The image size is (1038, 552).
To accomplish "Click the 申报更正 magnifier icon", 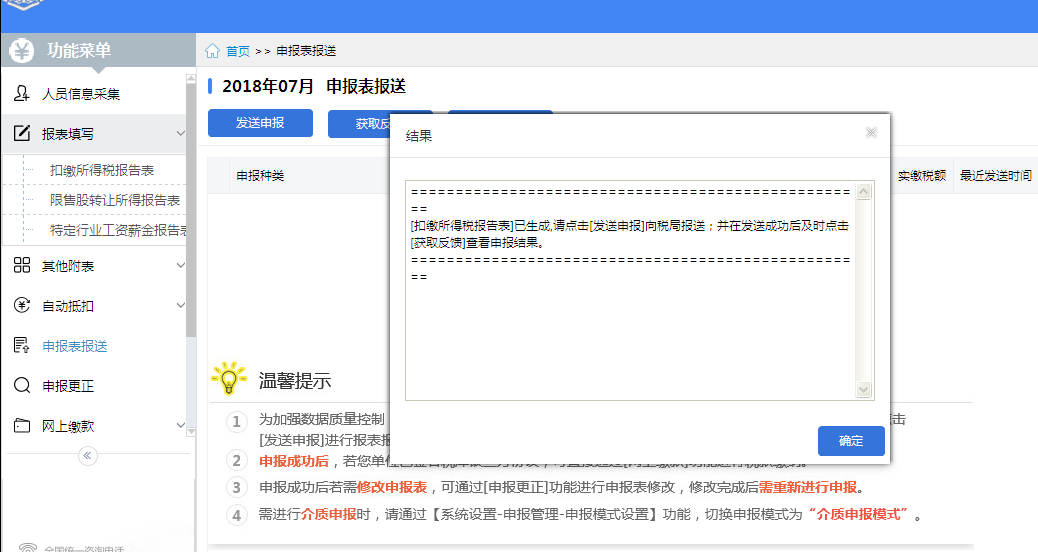I will [x=22, y=385].
